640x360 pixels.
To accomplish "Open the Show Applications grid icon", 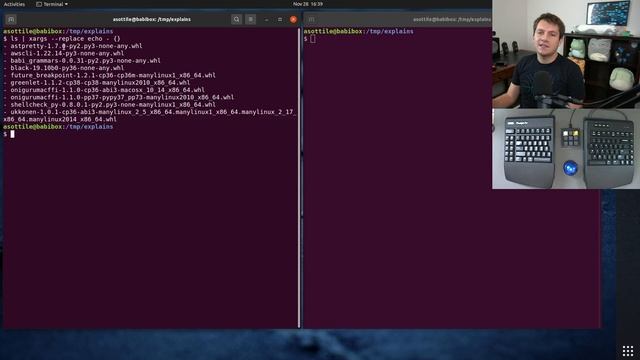I will pyautogui.click(x=628, y=351).
